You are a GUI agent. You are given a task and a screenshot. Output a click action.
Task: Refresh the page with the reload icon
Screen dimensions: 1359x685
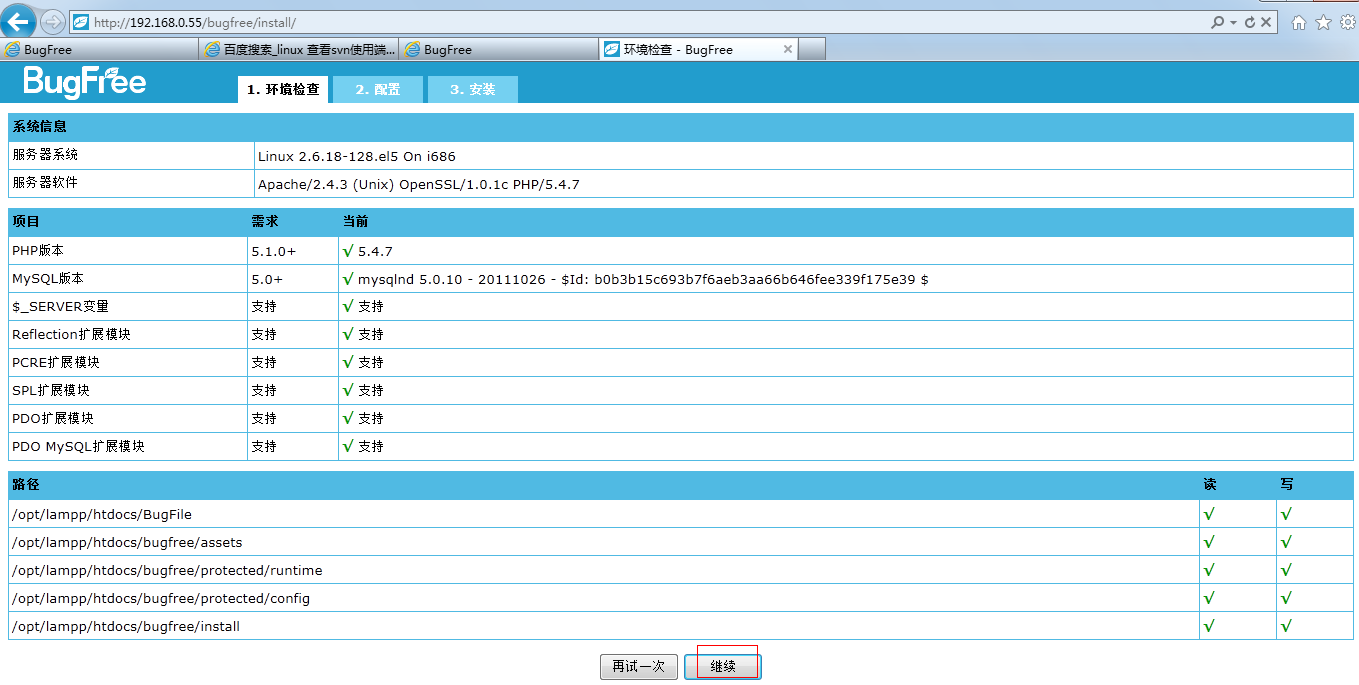1250,22
